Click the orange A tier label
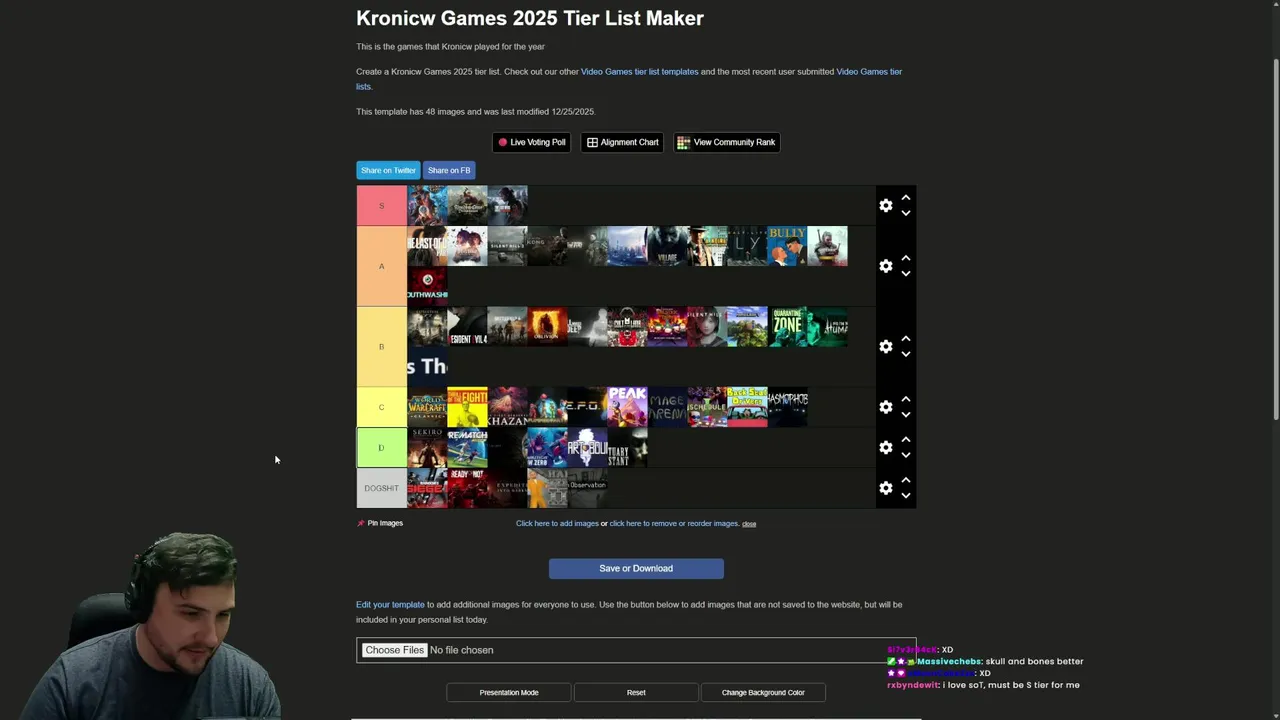The image size is (1280, 720). 381,266
